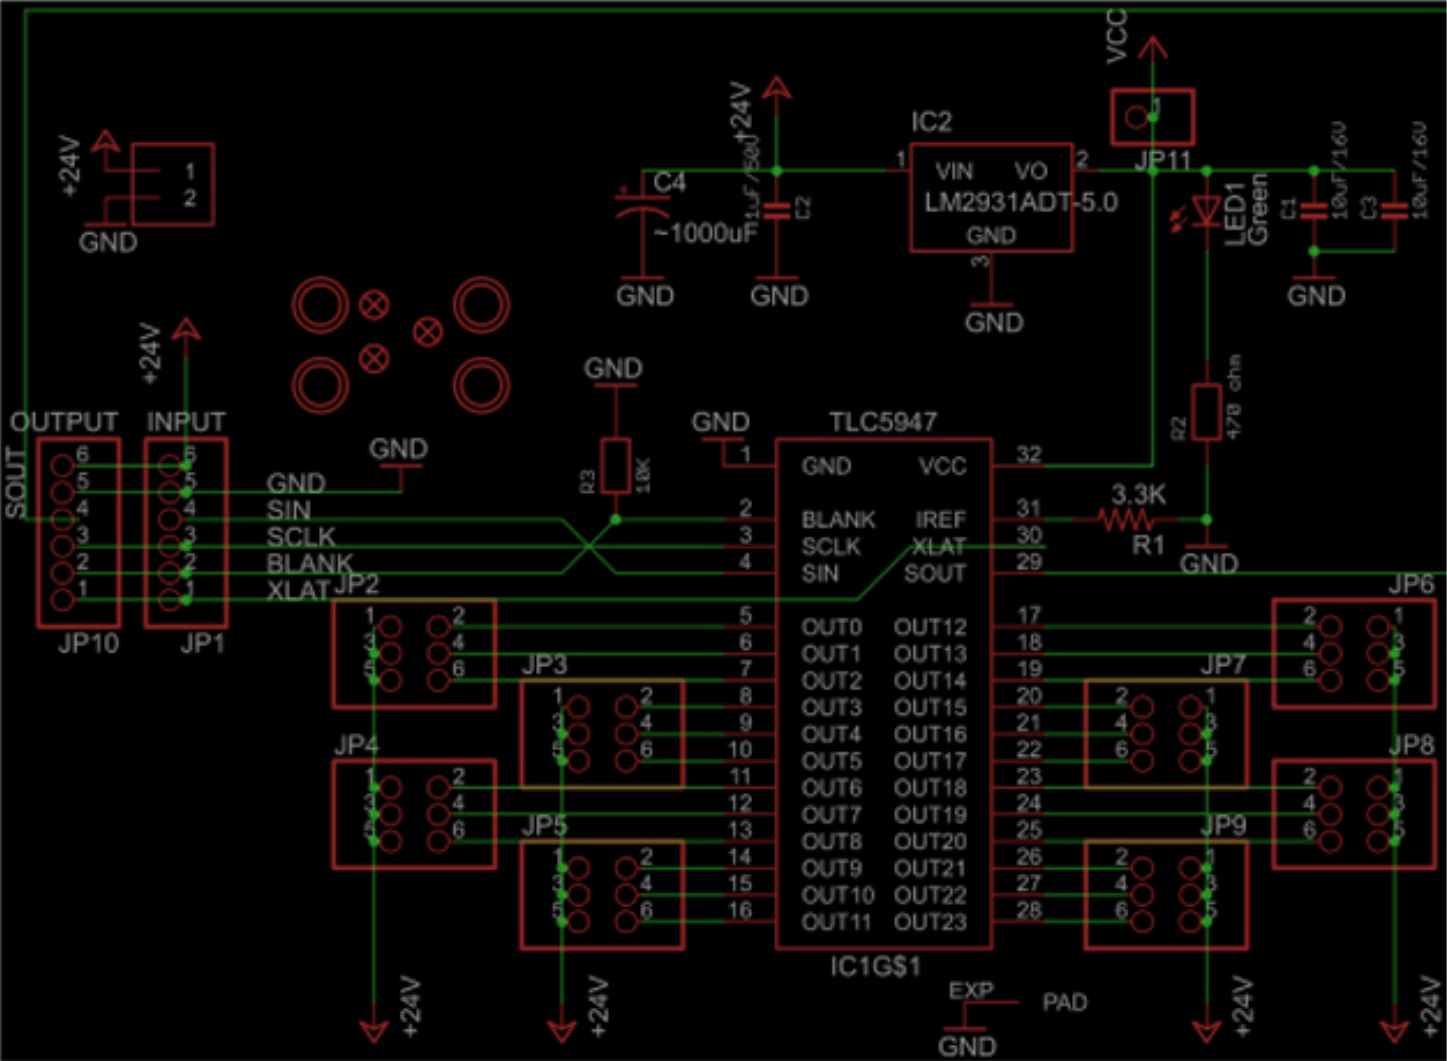Click OUT23 pin label

coord(930,922)
